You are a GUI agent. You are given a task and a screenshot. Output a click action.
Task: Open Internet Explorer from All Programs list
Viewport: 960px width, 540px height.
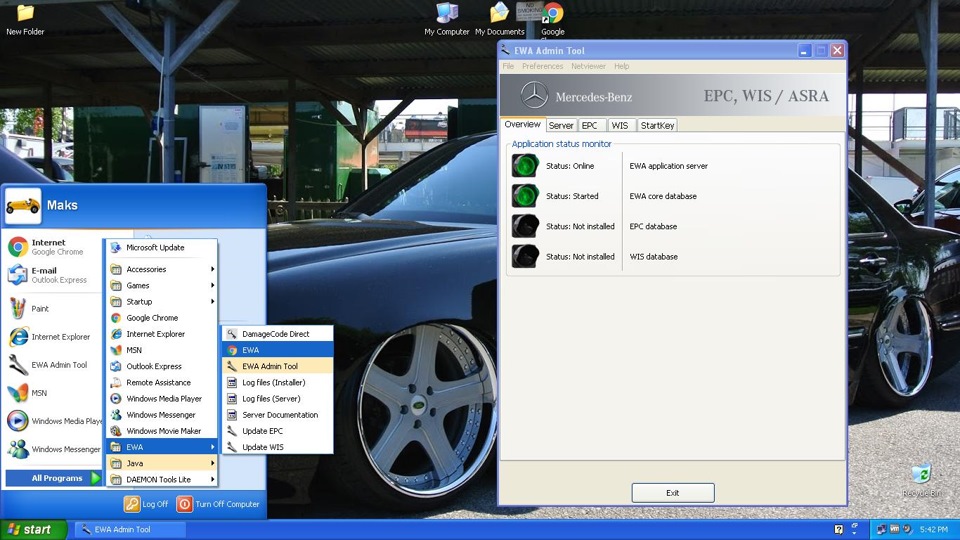[162, 334]
